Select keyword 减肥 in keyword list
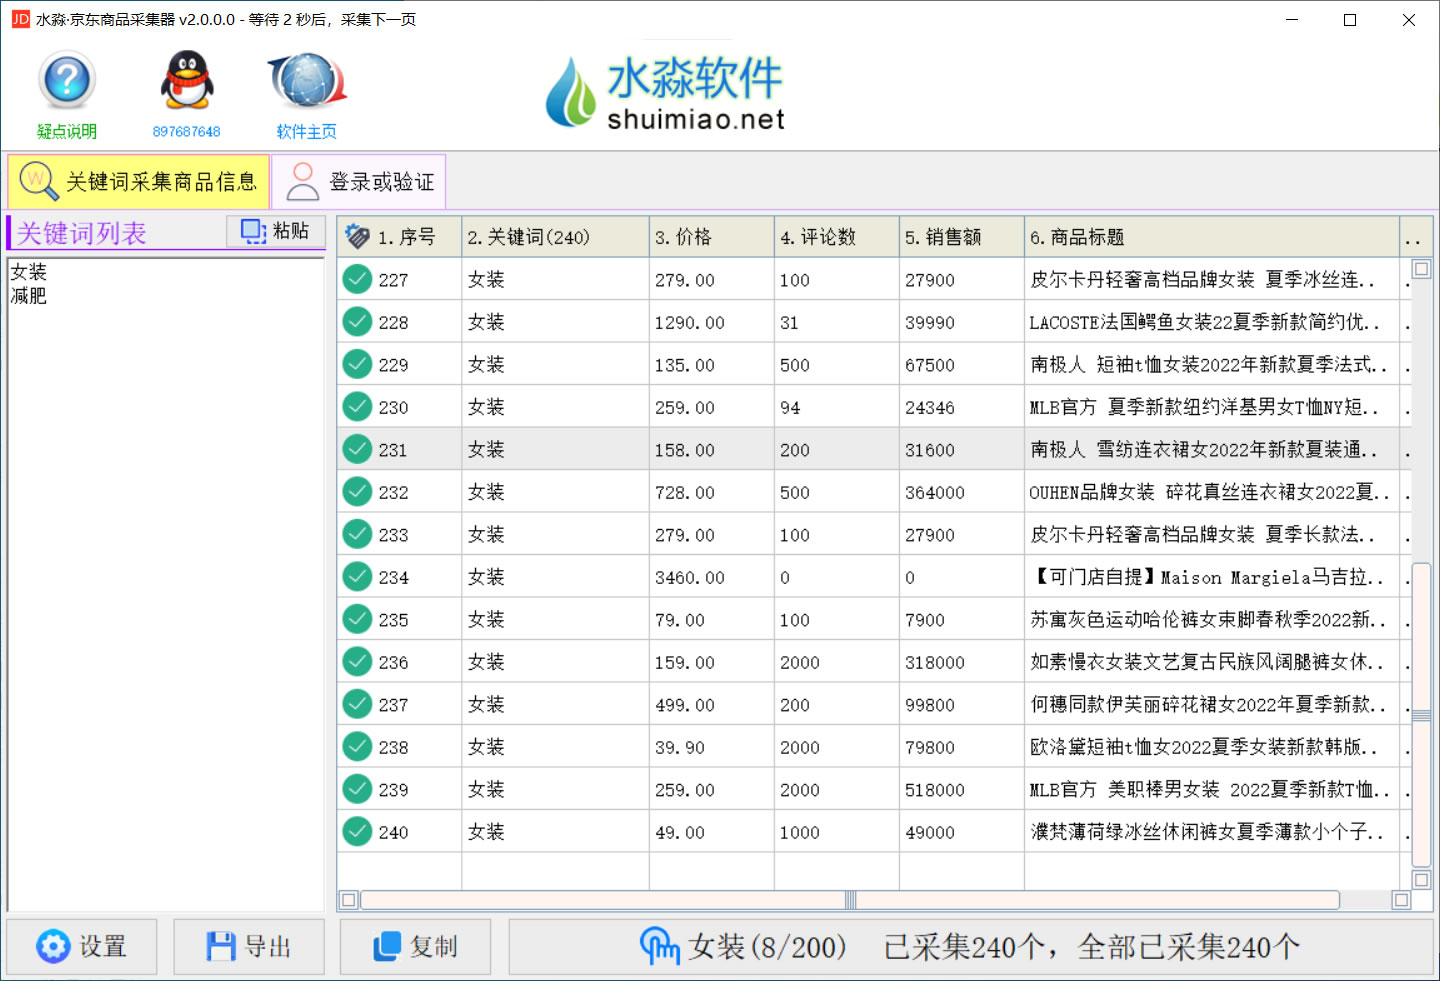 29,296
